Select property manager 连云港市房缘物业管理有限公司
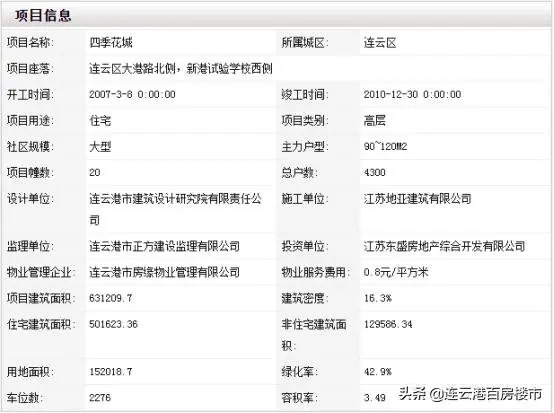554x413 pixels. point(164,272)
